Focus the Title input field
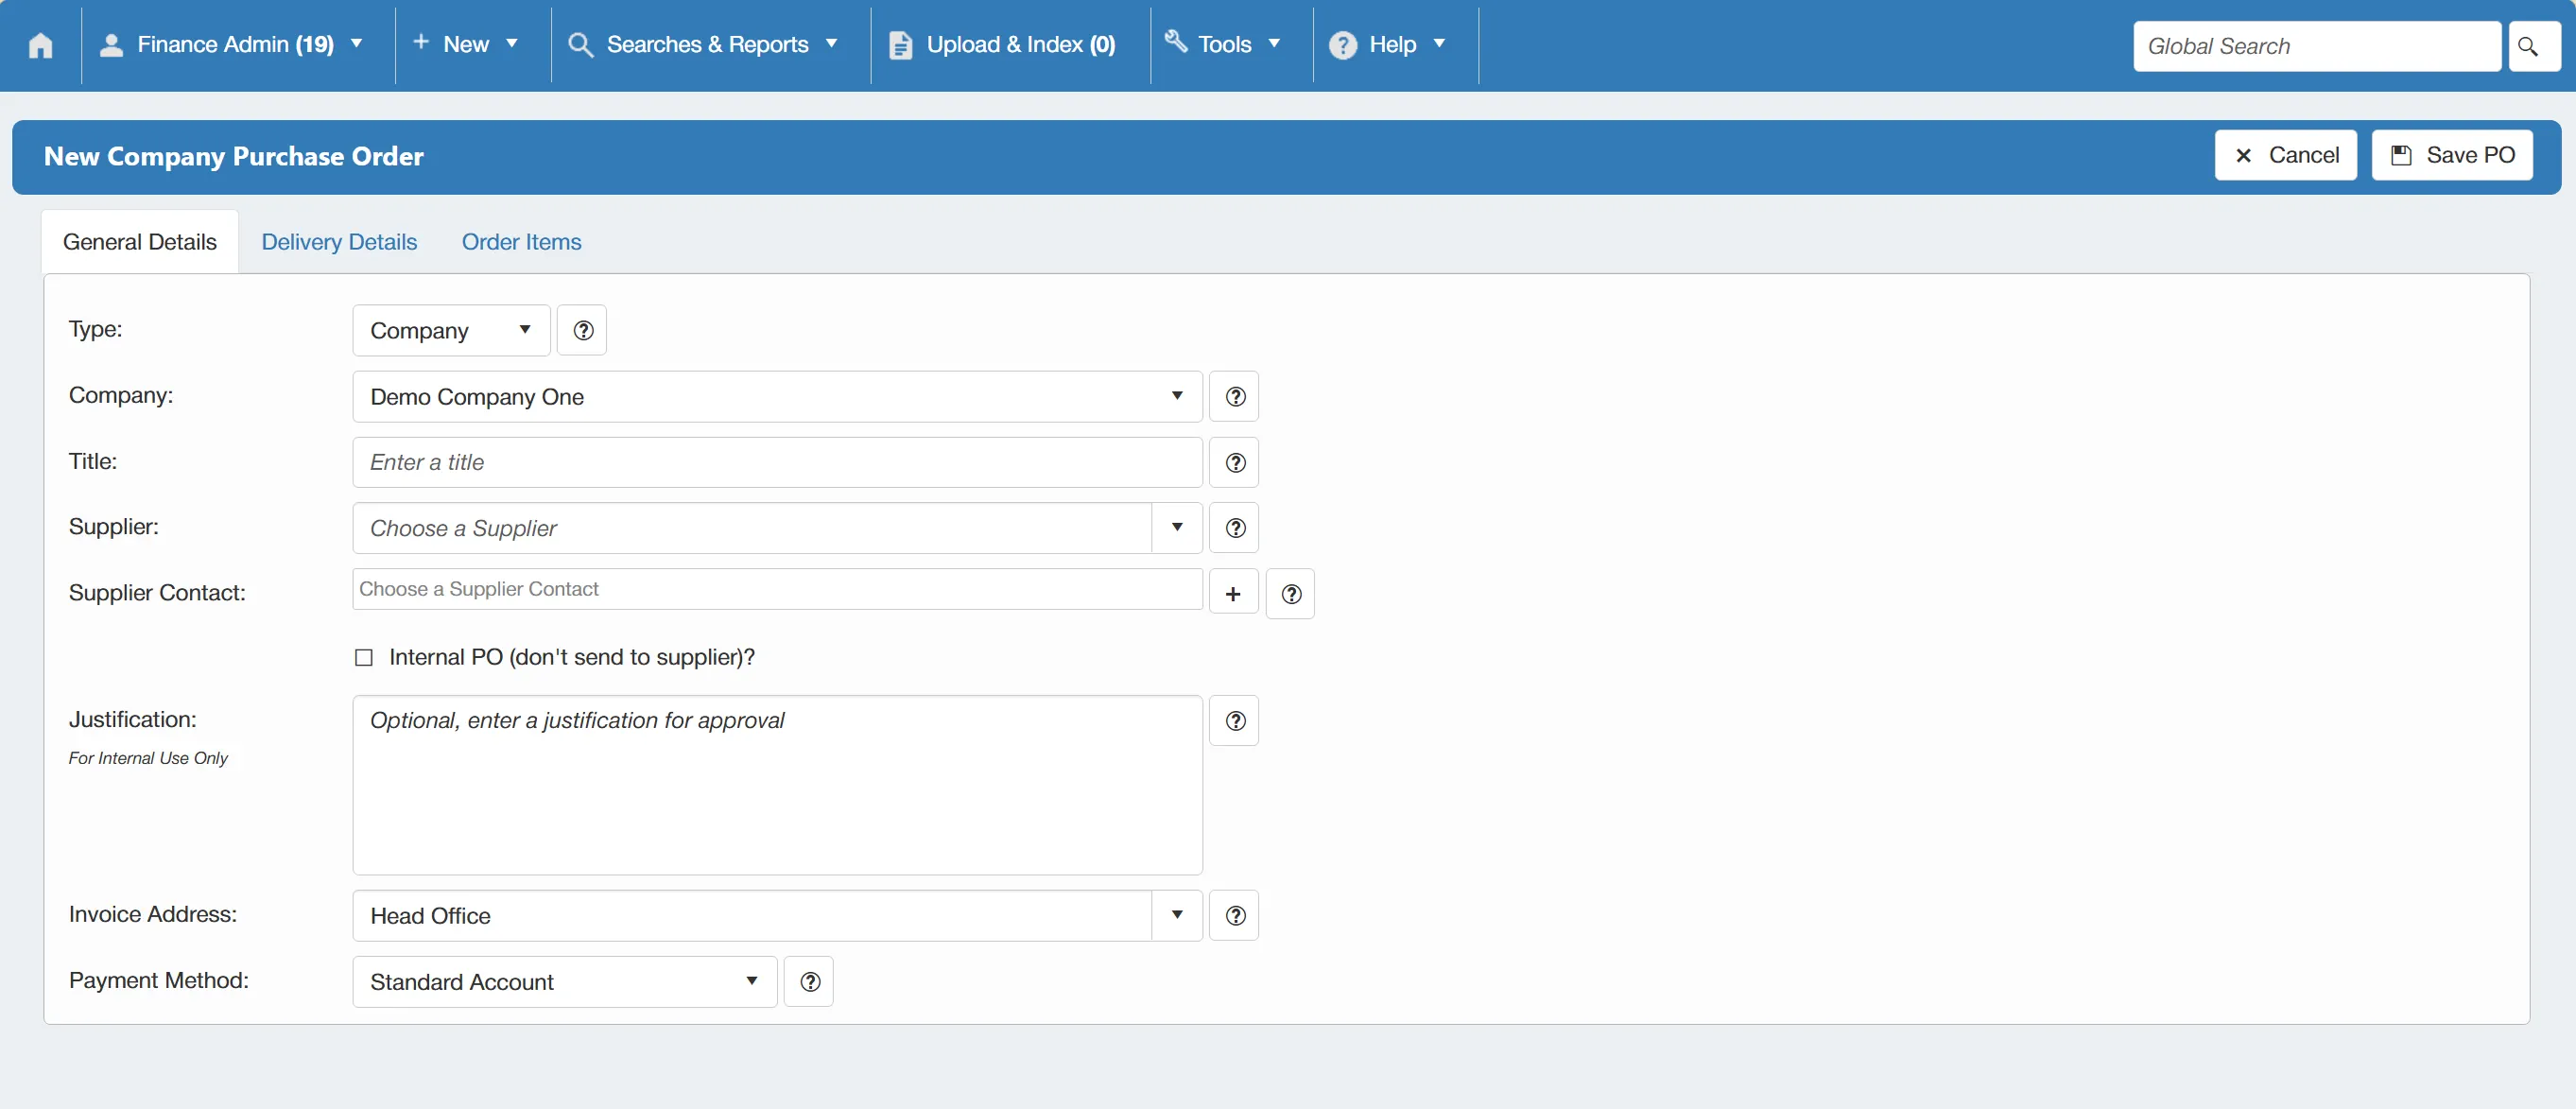2576x1109 pixels. coord(777,462)
